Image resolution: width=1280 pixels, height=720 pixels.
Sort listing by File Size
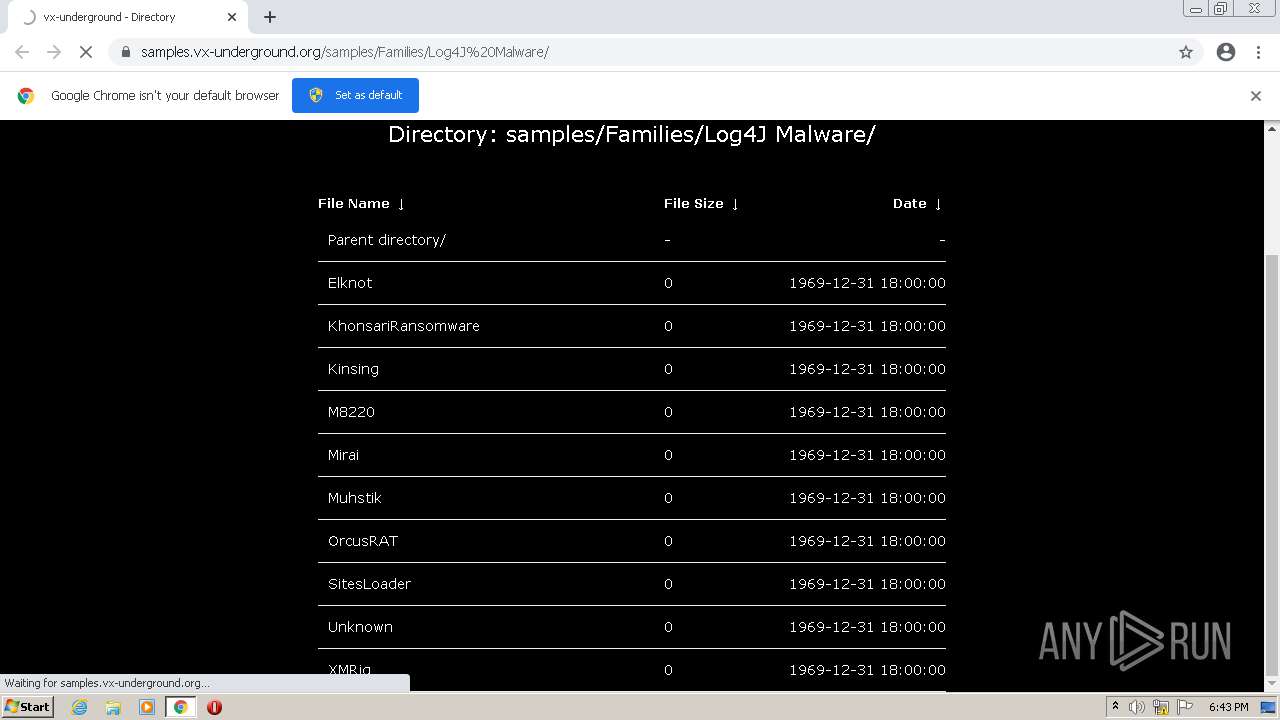pyautogui.click(x=701, y=203)
